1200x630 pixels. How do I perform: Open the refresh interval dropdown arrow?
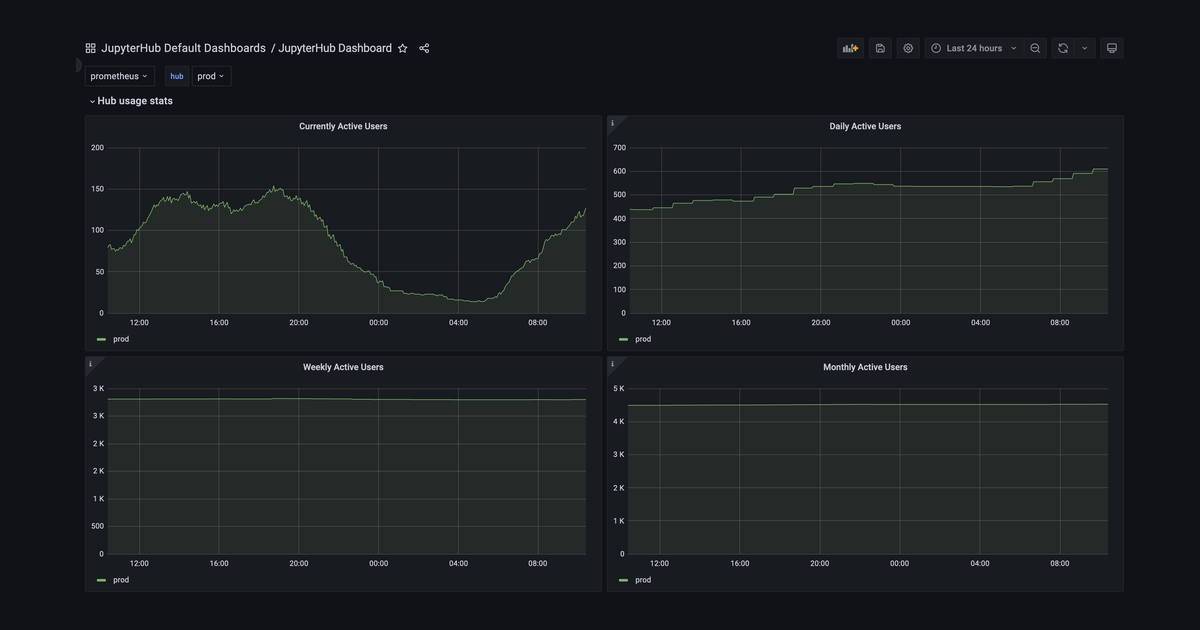tap(1085, 48)
